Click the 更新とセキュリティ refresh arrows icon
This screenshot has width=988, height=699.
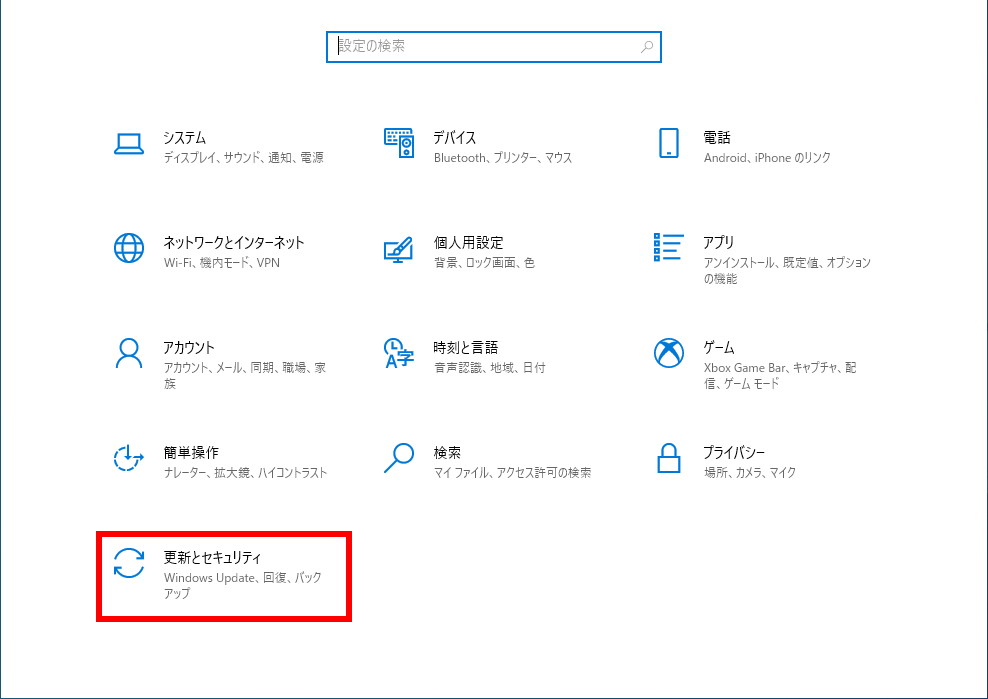(x=129, y=563)
